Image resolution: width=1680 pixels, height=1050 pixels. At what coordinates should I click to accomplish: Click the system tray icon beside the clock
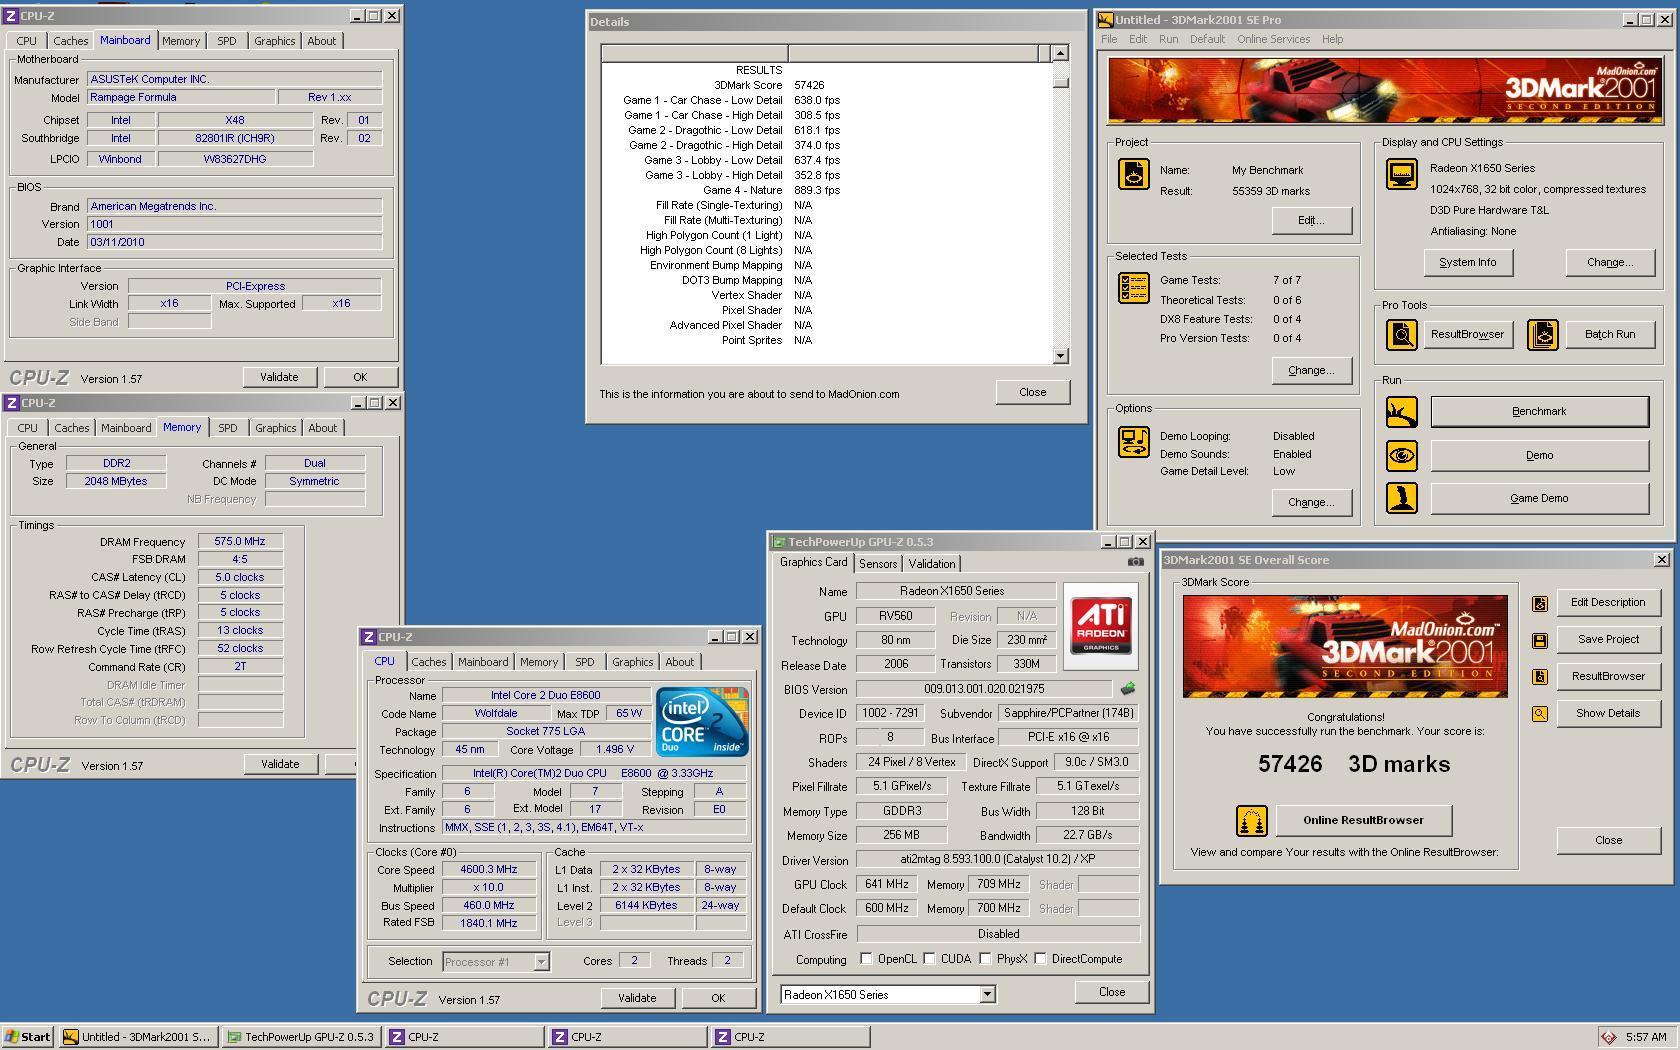1608,1037
